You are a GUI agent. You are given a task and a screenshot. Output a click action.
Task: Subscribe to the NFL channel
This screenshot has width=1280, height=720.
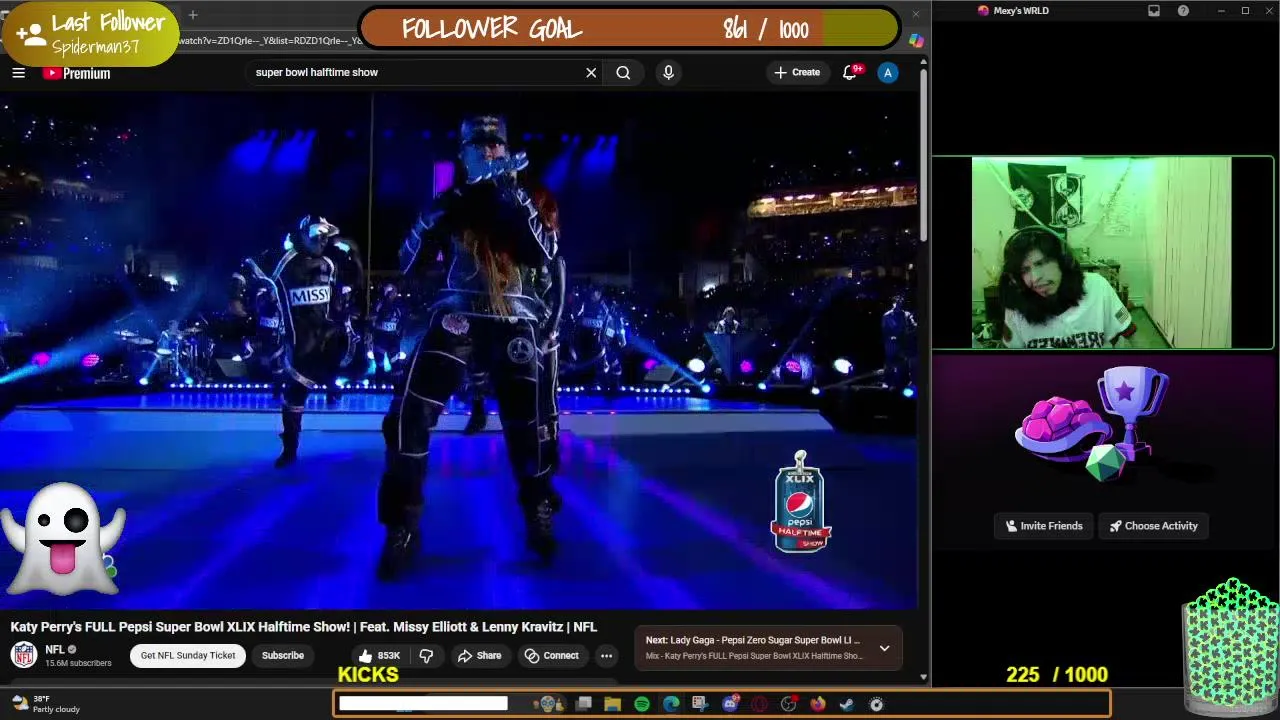coord(283,656)
